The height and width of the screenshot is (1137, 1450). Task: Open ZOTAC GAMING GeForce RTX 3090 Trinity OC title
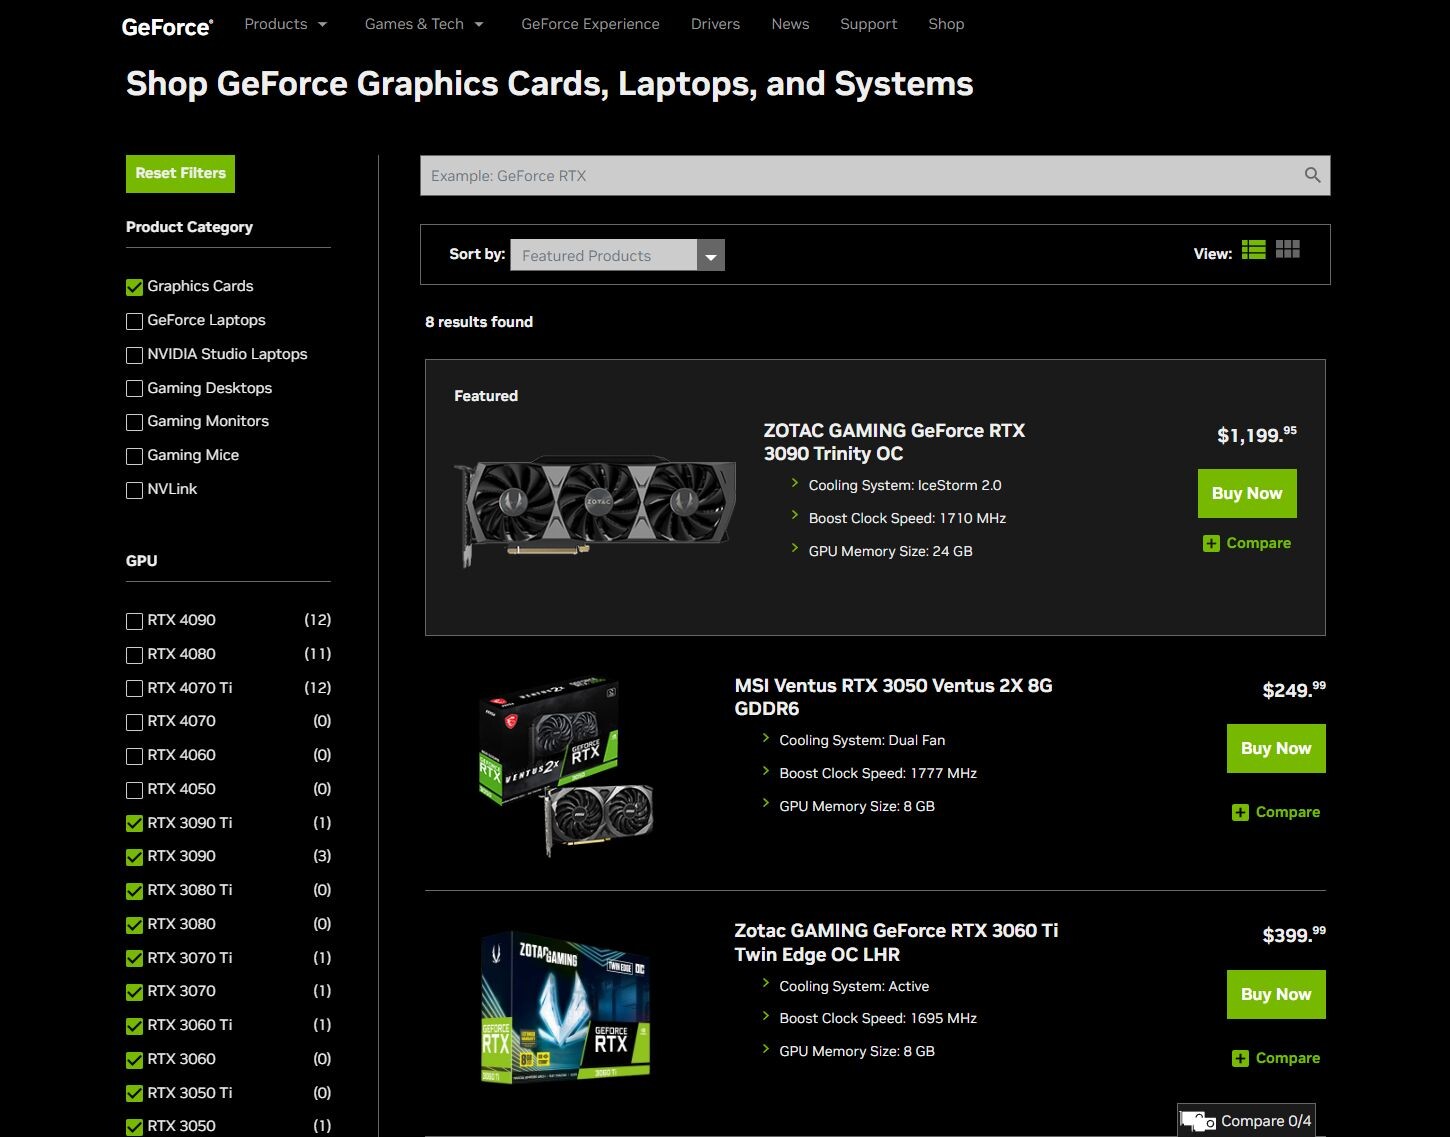tap(894, 442)
